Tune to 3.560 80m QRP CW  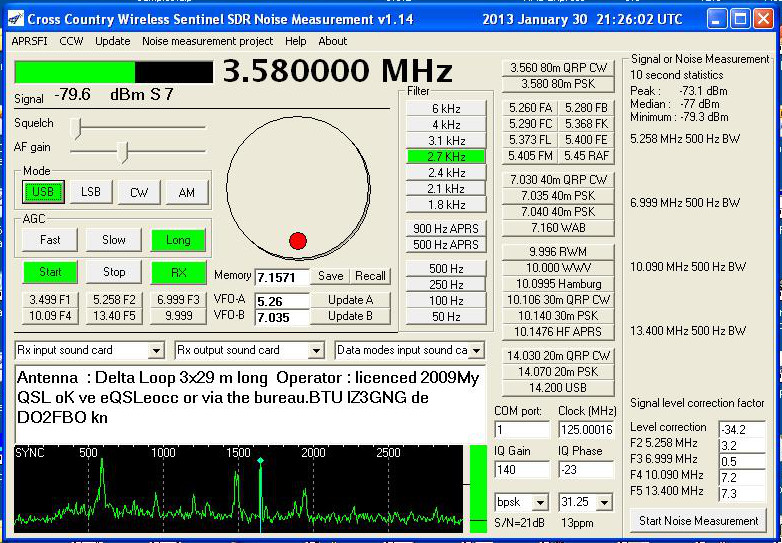(x=558, y=68)
